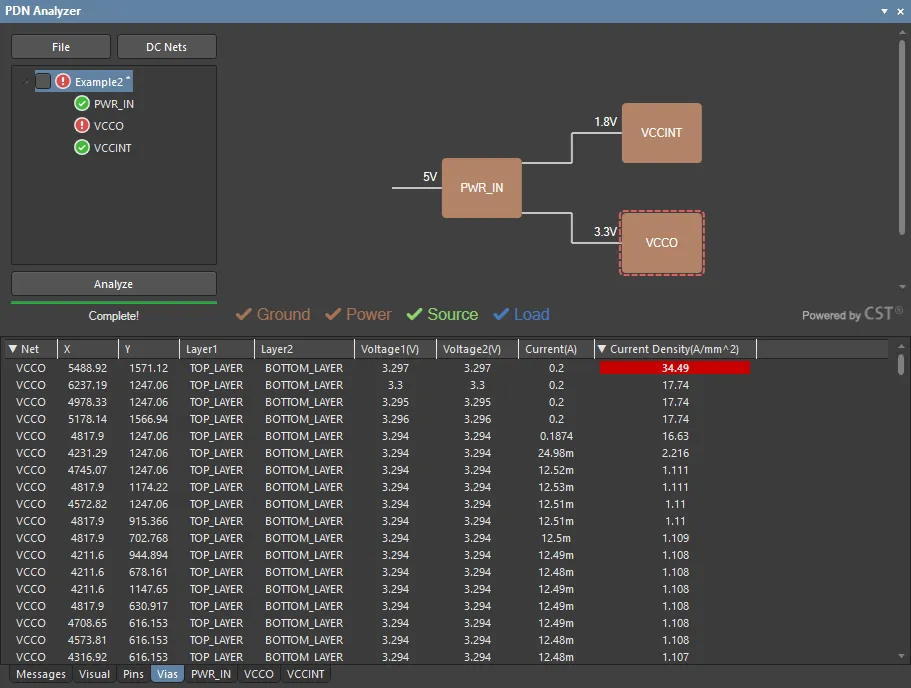Select the VCCINT block in the diagram
Viewport: 911px width, 688px height.
[x=661, y=133]
